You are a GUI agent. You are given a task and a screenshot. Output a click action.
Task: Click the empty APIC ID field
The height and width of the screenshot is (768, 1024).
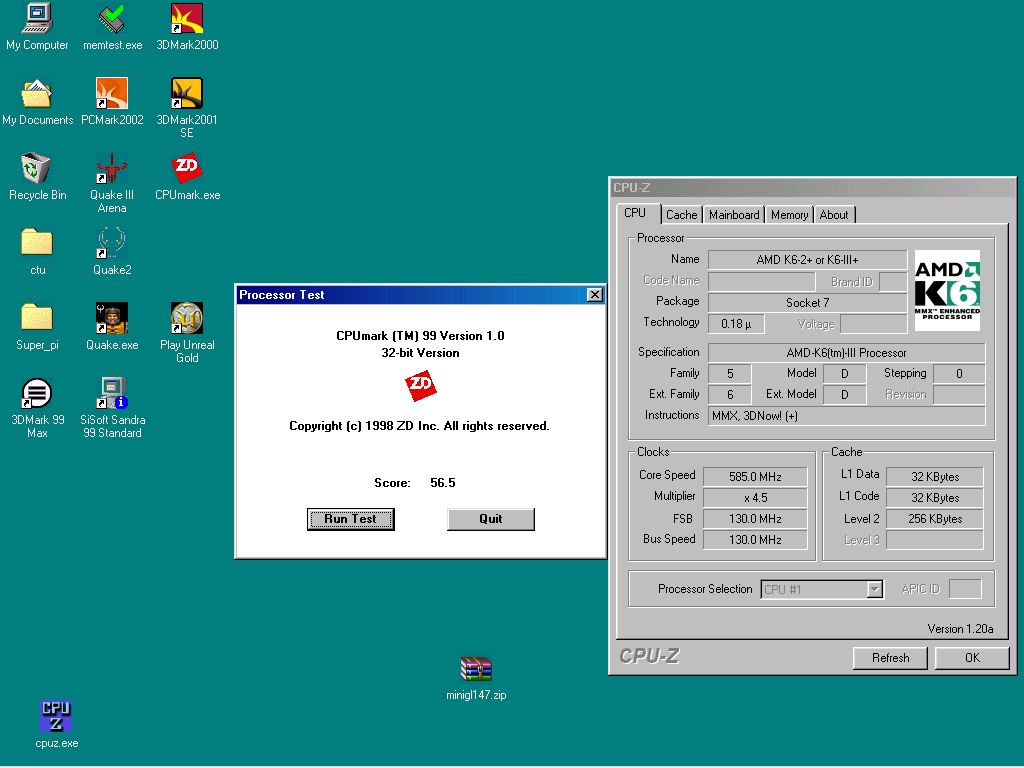tap(965, 589)
